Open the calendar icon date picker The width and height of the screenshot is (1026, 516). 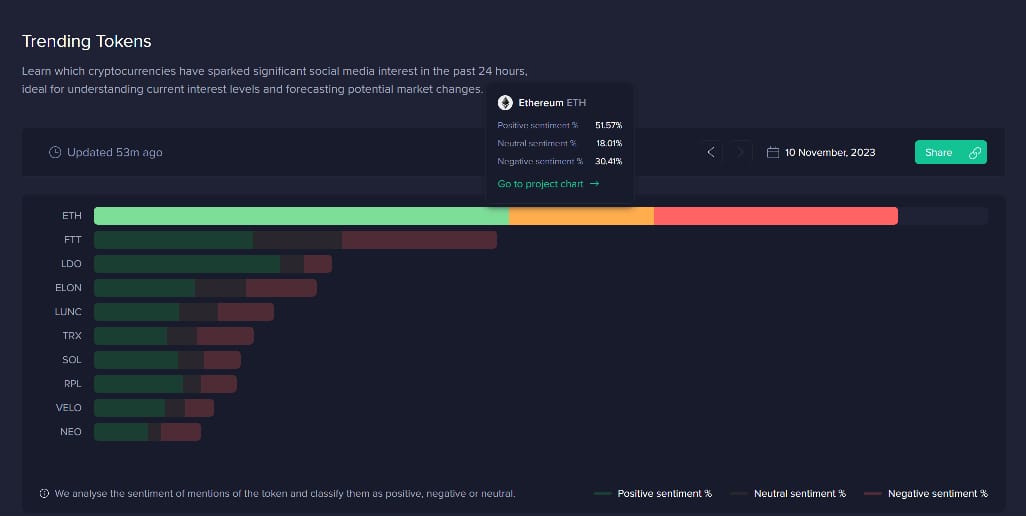point(773,152)
